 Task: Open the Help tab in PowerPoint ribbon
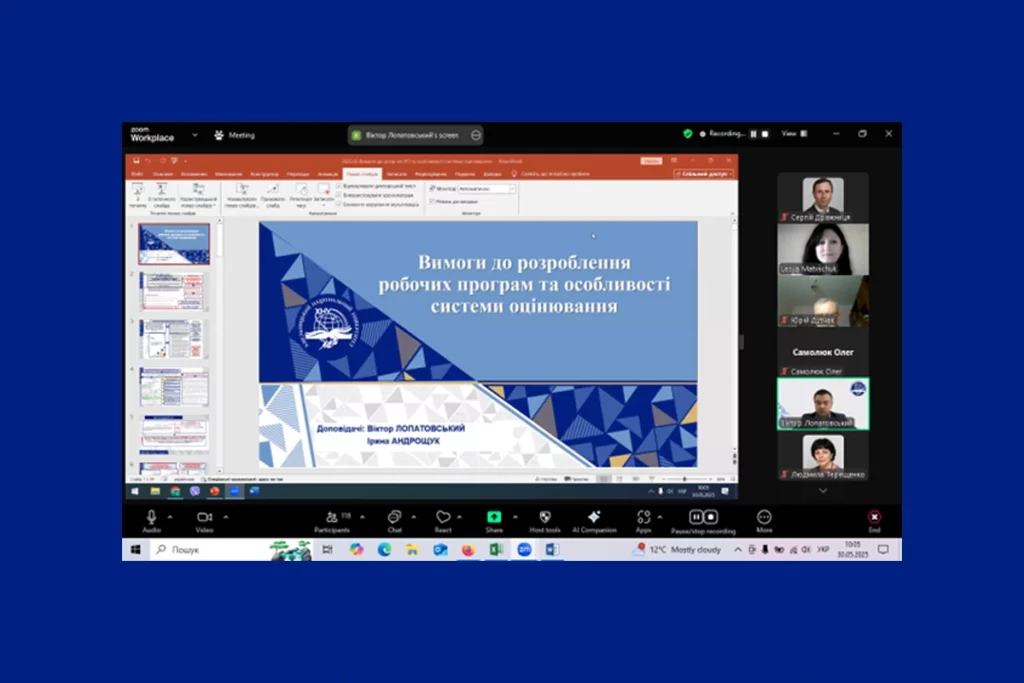click(492, 174)
